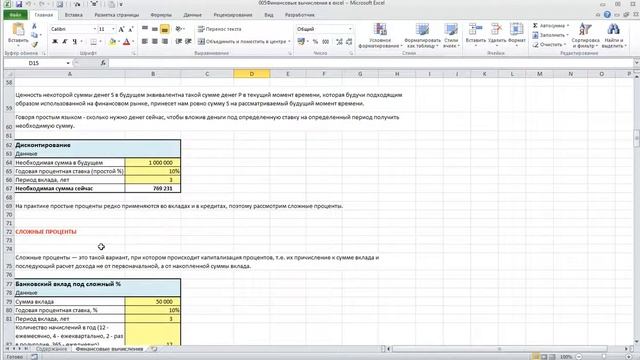Click the Очистить button
640x360 pixels.
coord(549,44)
